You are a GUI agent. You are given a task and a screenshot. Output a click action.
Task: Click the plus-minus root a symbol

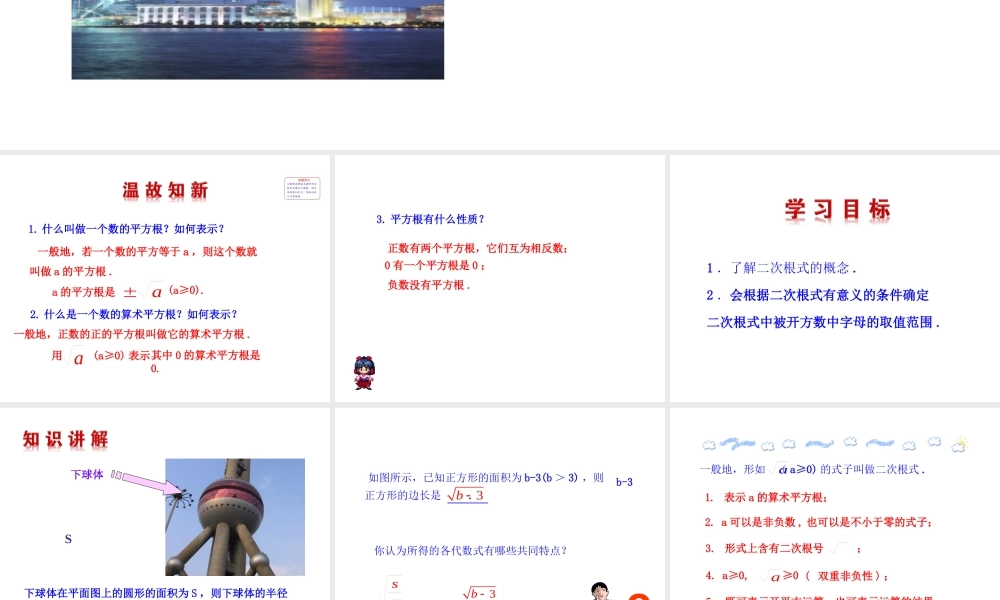pyautogui.click(x=143, y=292)
